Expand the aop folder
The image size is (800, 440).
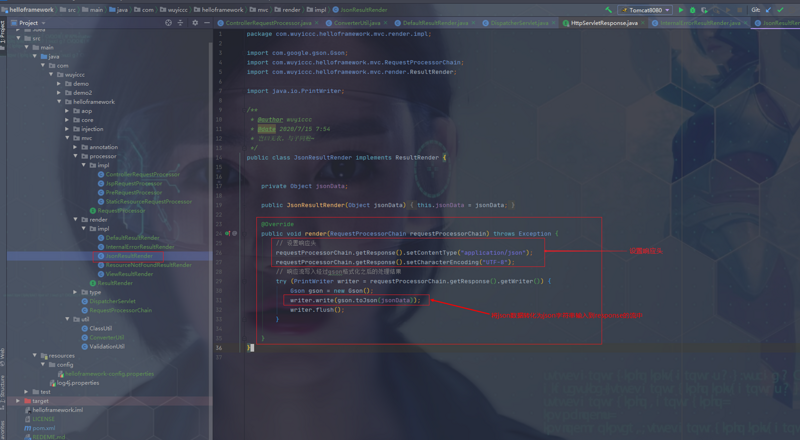tap(67, 111)
